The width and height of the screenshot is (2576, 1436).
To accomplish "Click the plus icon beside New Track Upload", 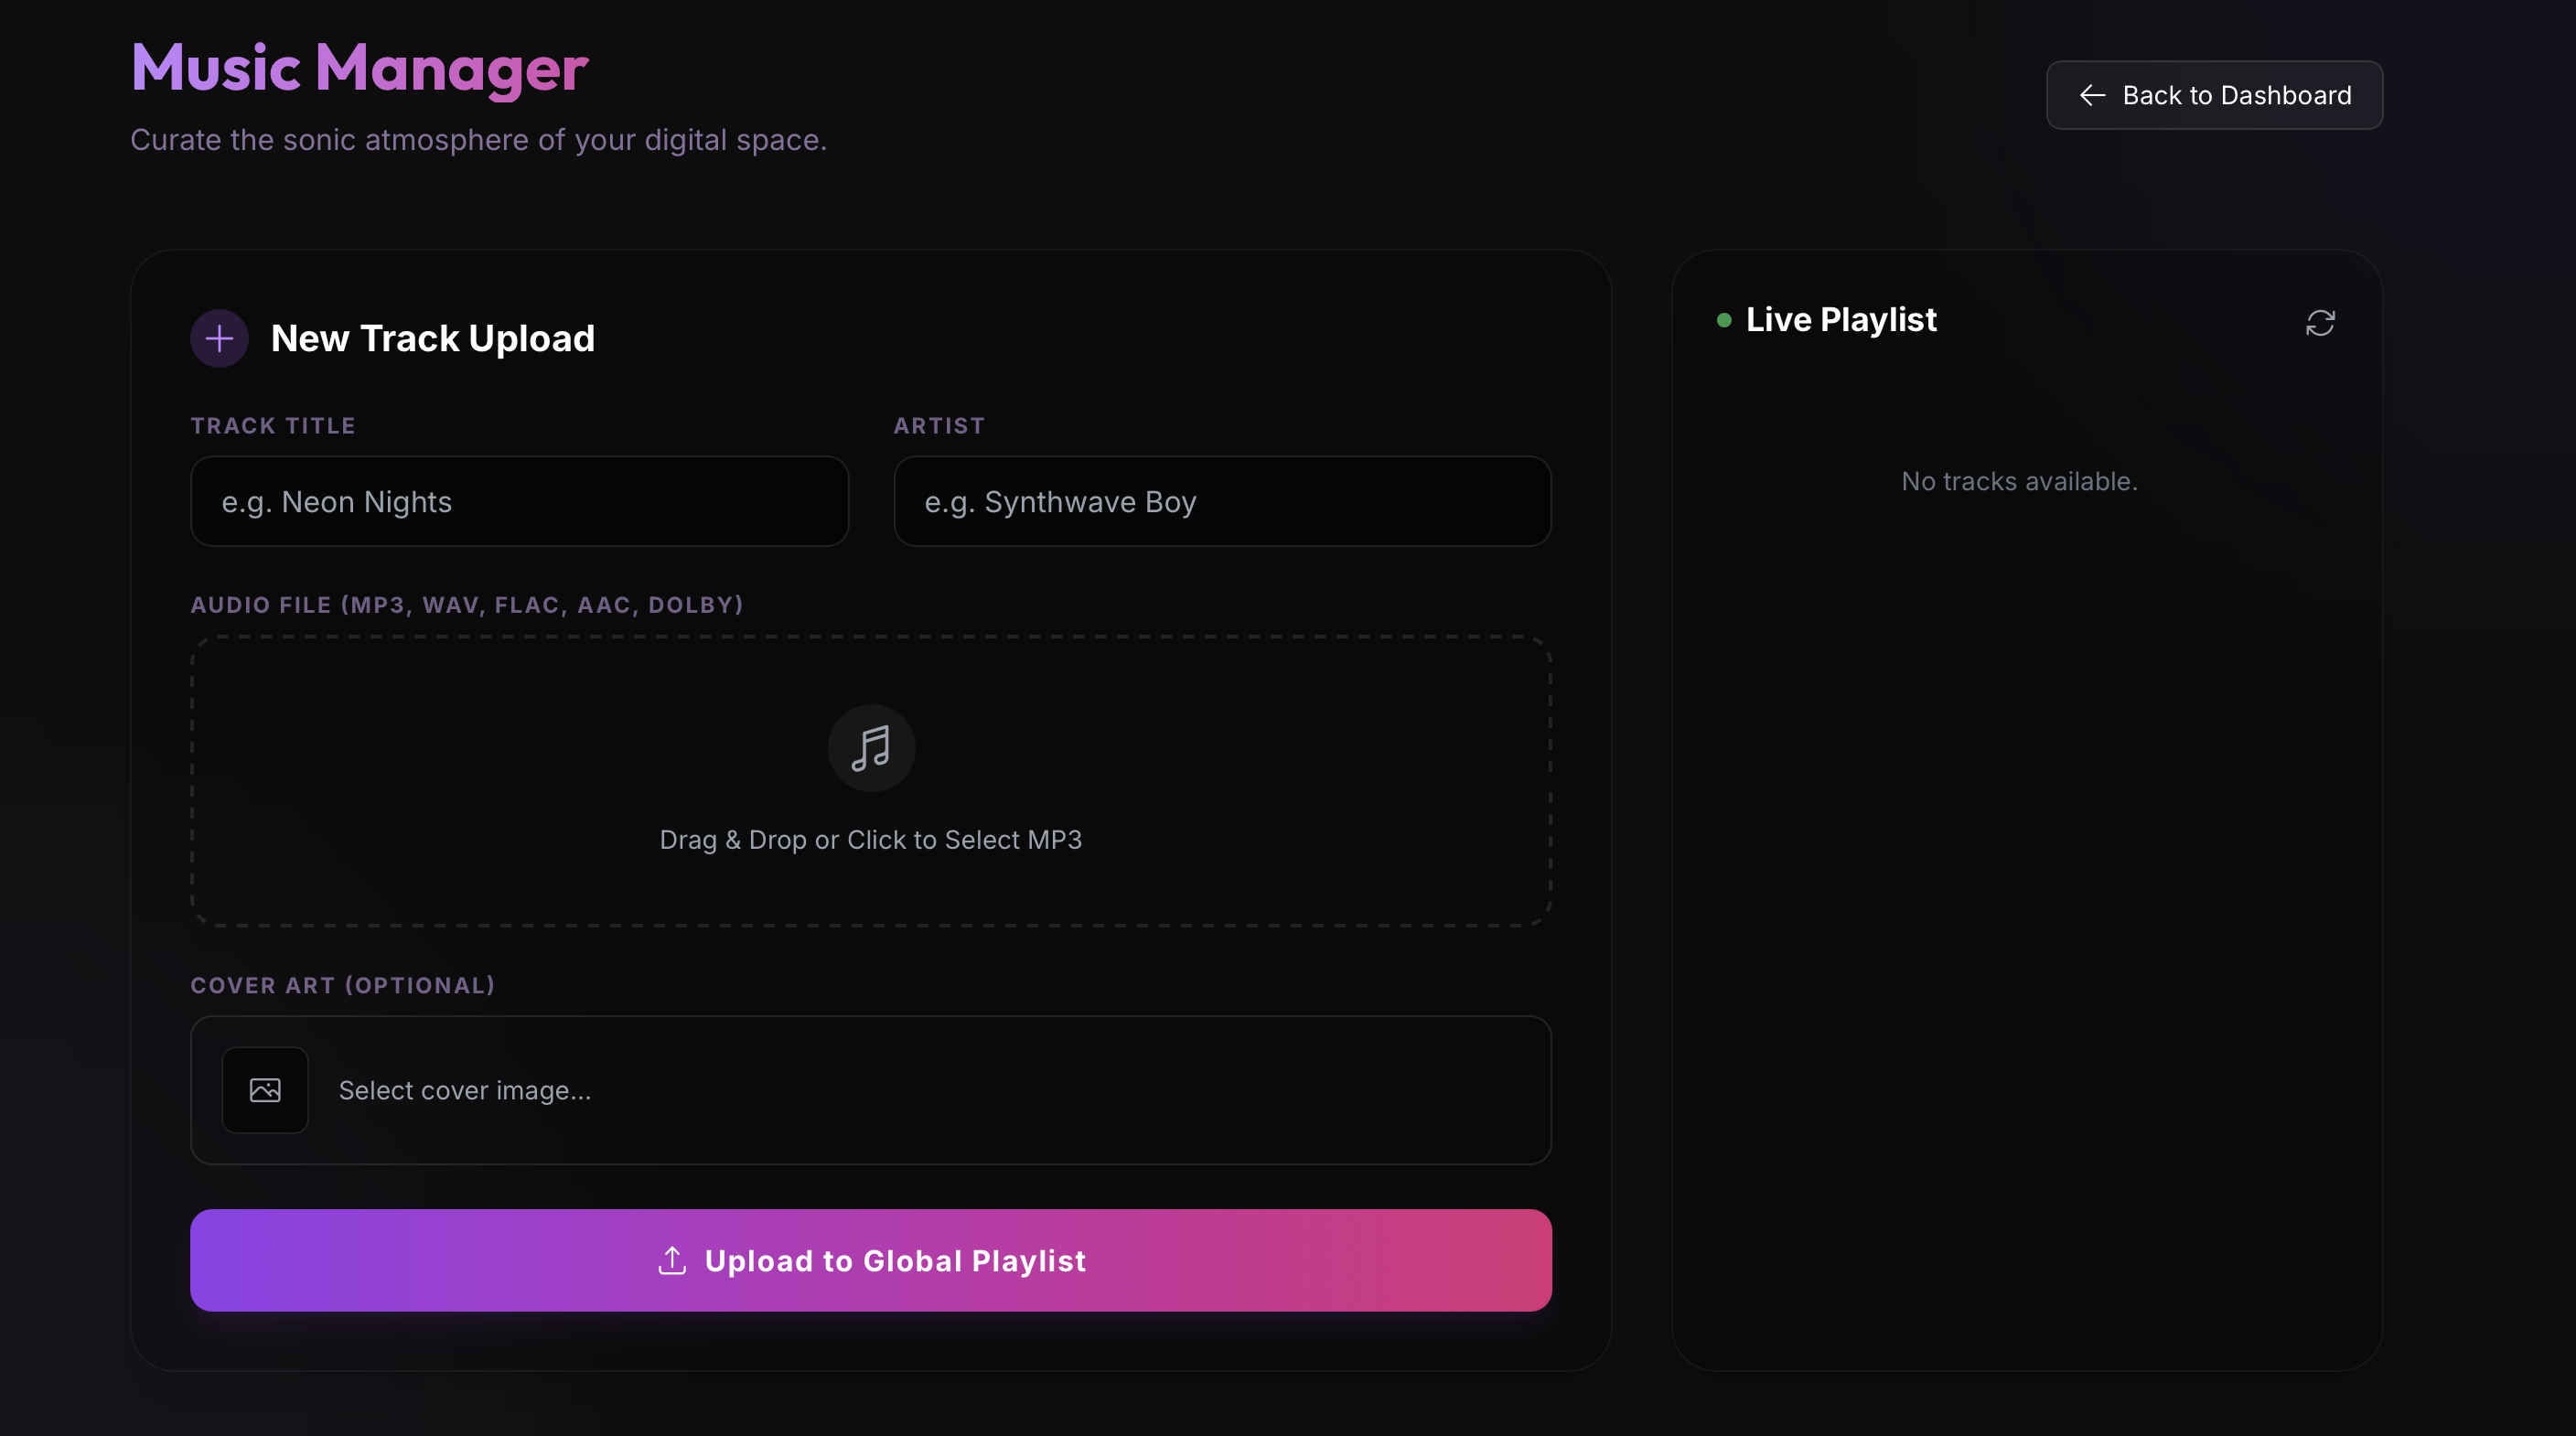I will pyautogui.click(x=219, y=338).
